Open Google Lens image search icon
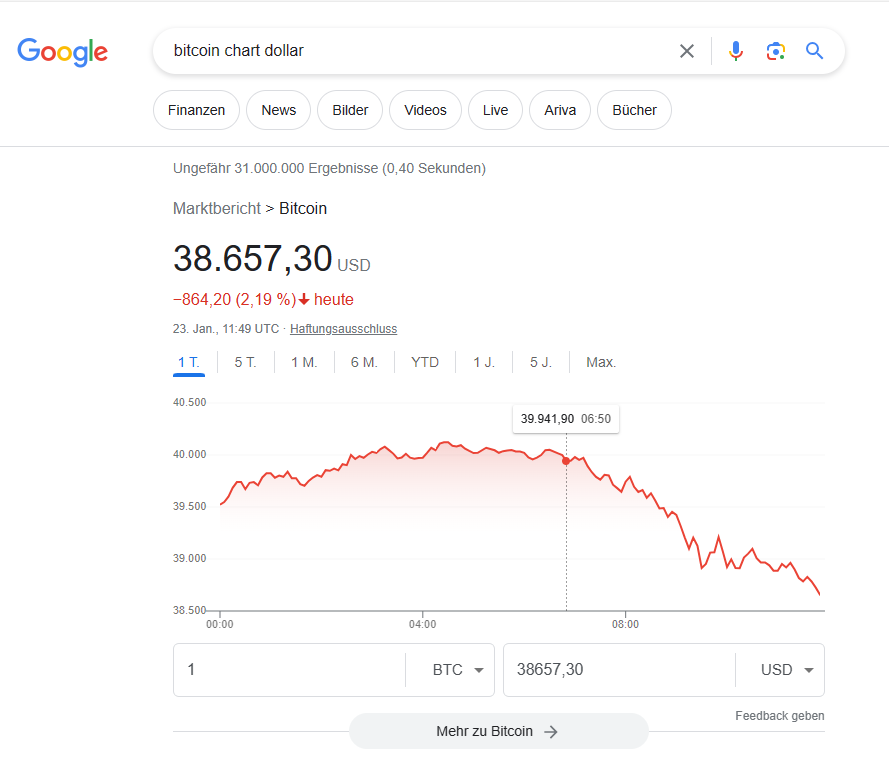Image resolution: width=889 pixels, height=774 pixels. [775, 51]
